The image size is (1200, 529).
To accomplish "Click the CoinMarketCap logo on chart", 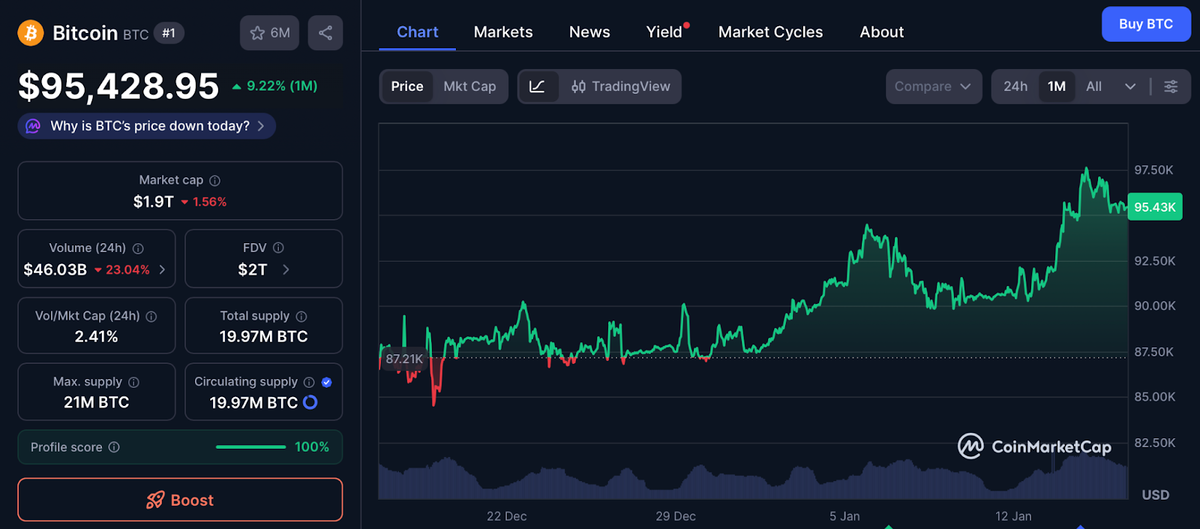I will 1034,446.
